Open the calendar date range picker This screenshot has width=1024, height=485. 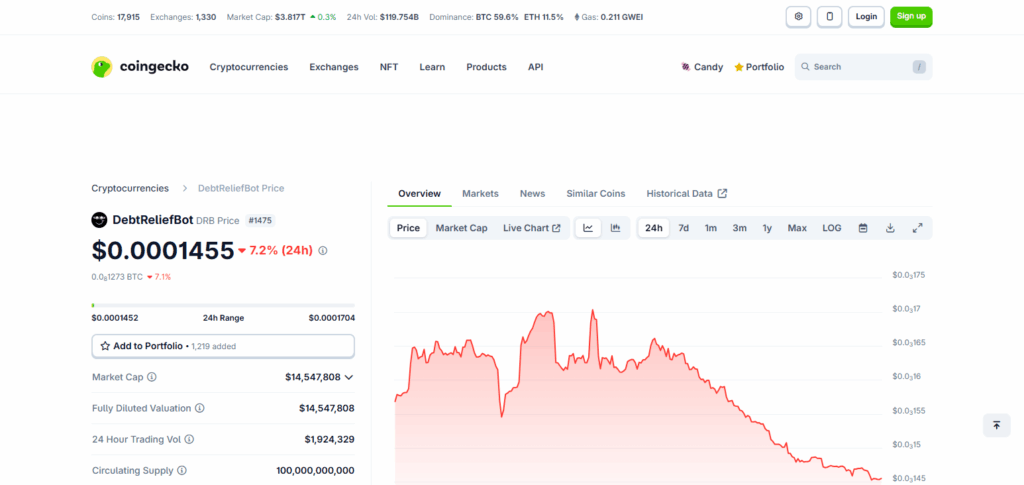pyautogui.click(x=863, y=228)
